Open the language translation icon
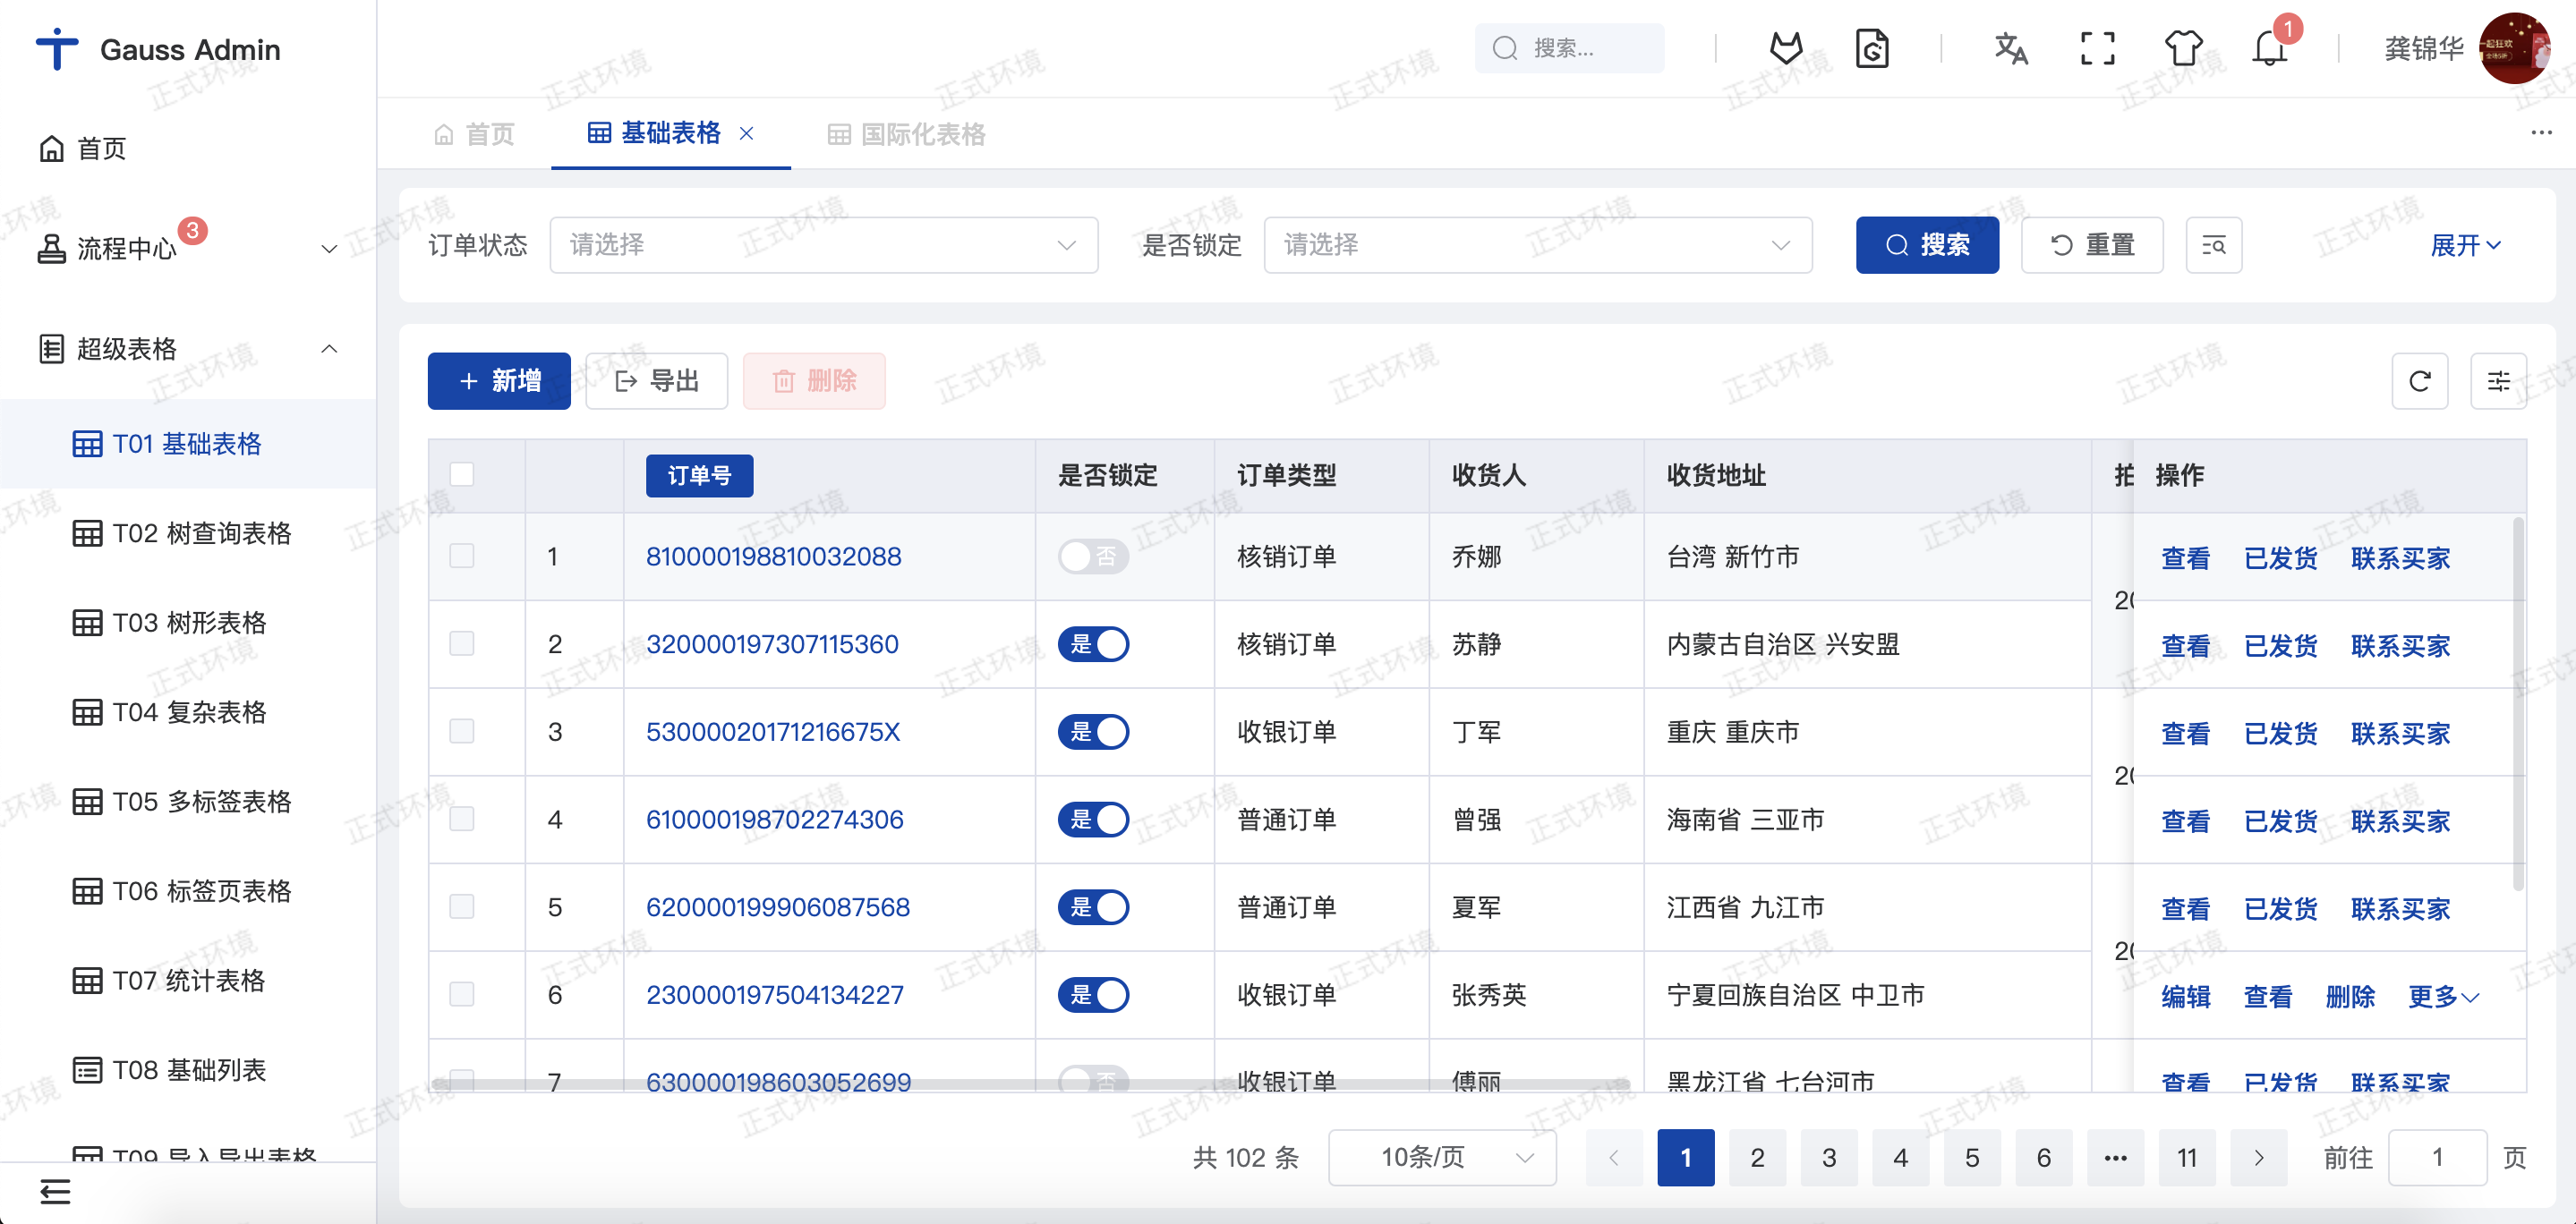The image size is (2576, 1224). pos(2010,48)
